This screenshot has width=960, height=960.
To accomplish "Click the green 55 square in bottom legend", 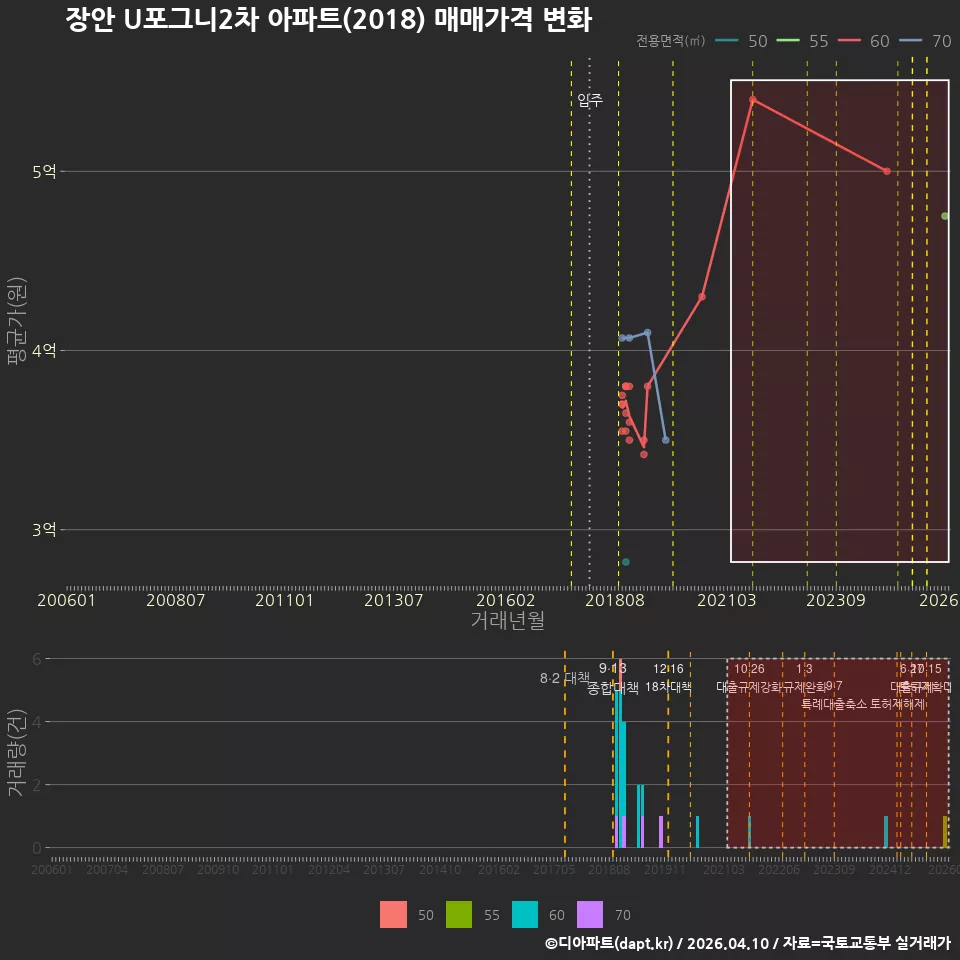I will point(459,914).
